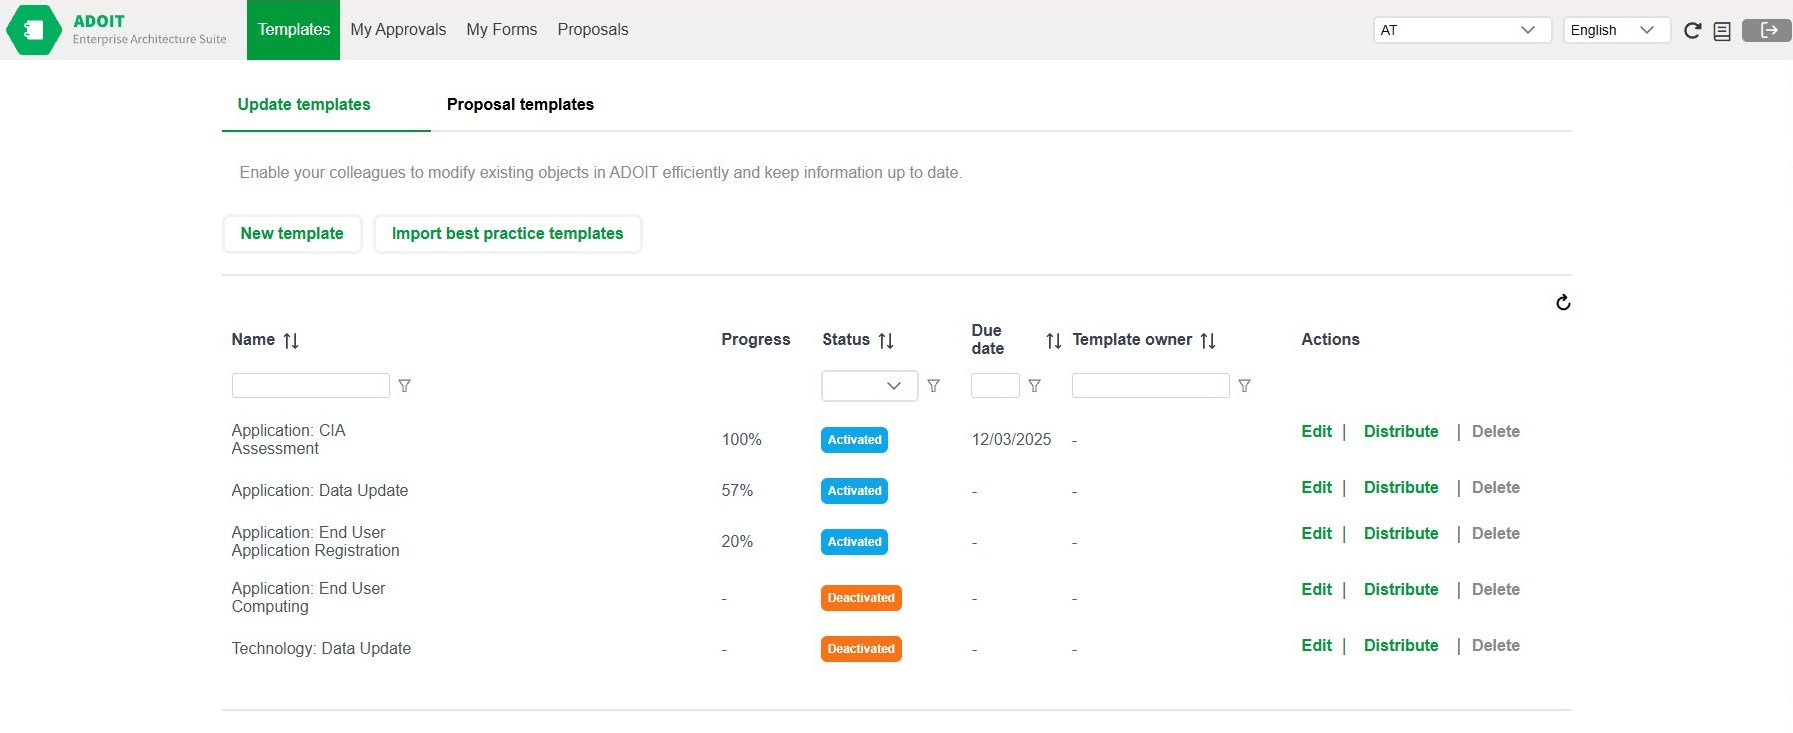Open the Status filter dropdown
This screenshot has width=1793, height=733.
click(869, 386)
